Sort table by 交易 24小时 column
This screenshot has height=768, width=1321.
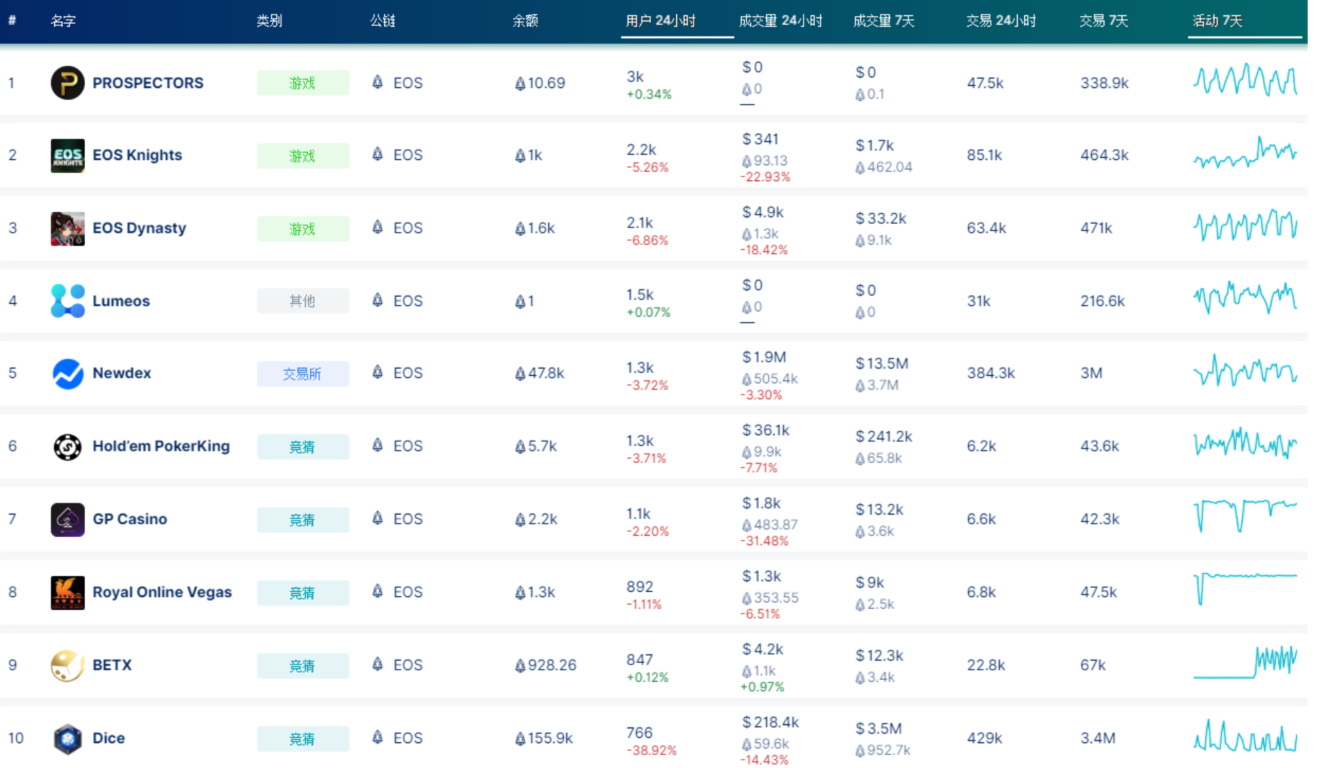(x=1002, y=20)
